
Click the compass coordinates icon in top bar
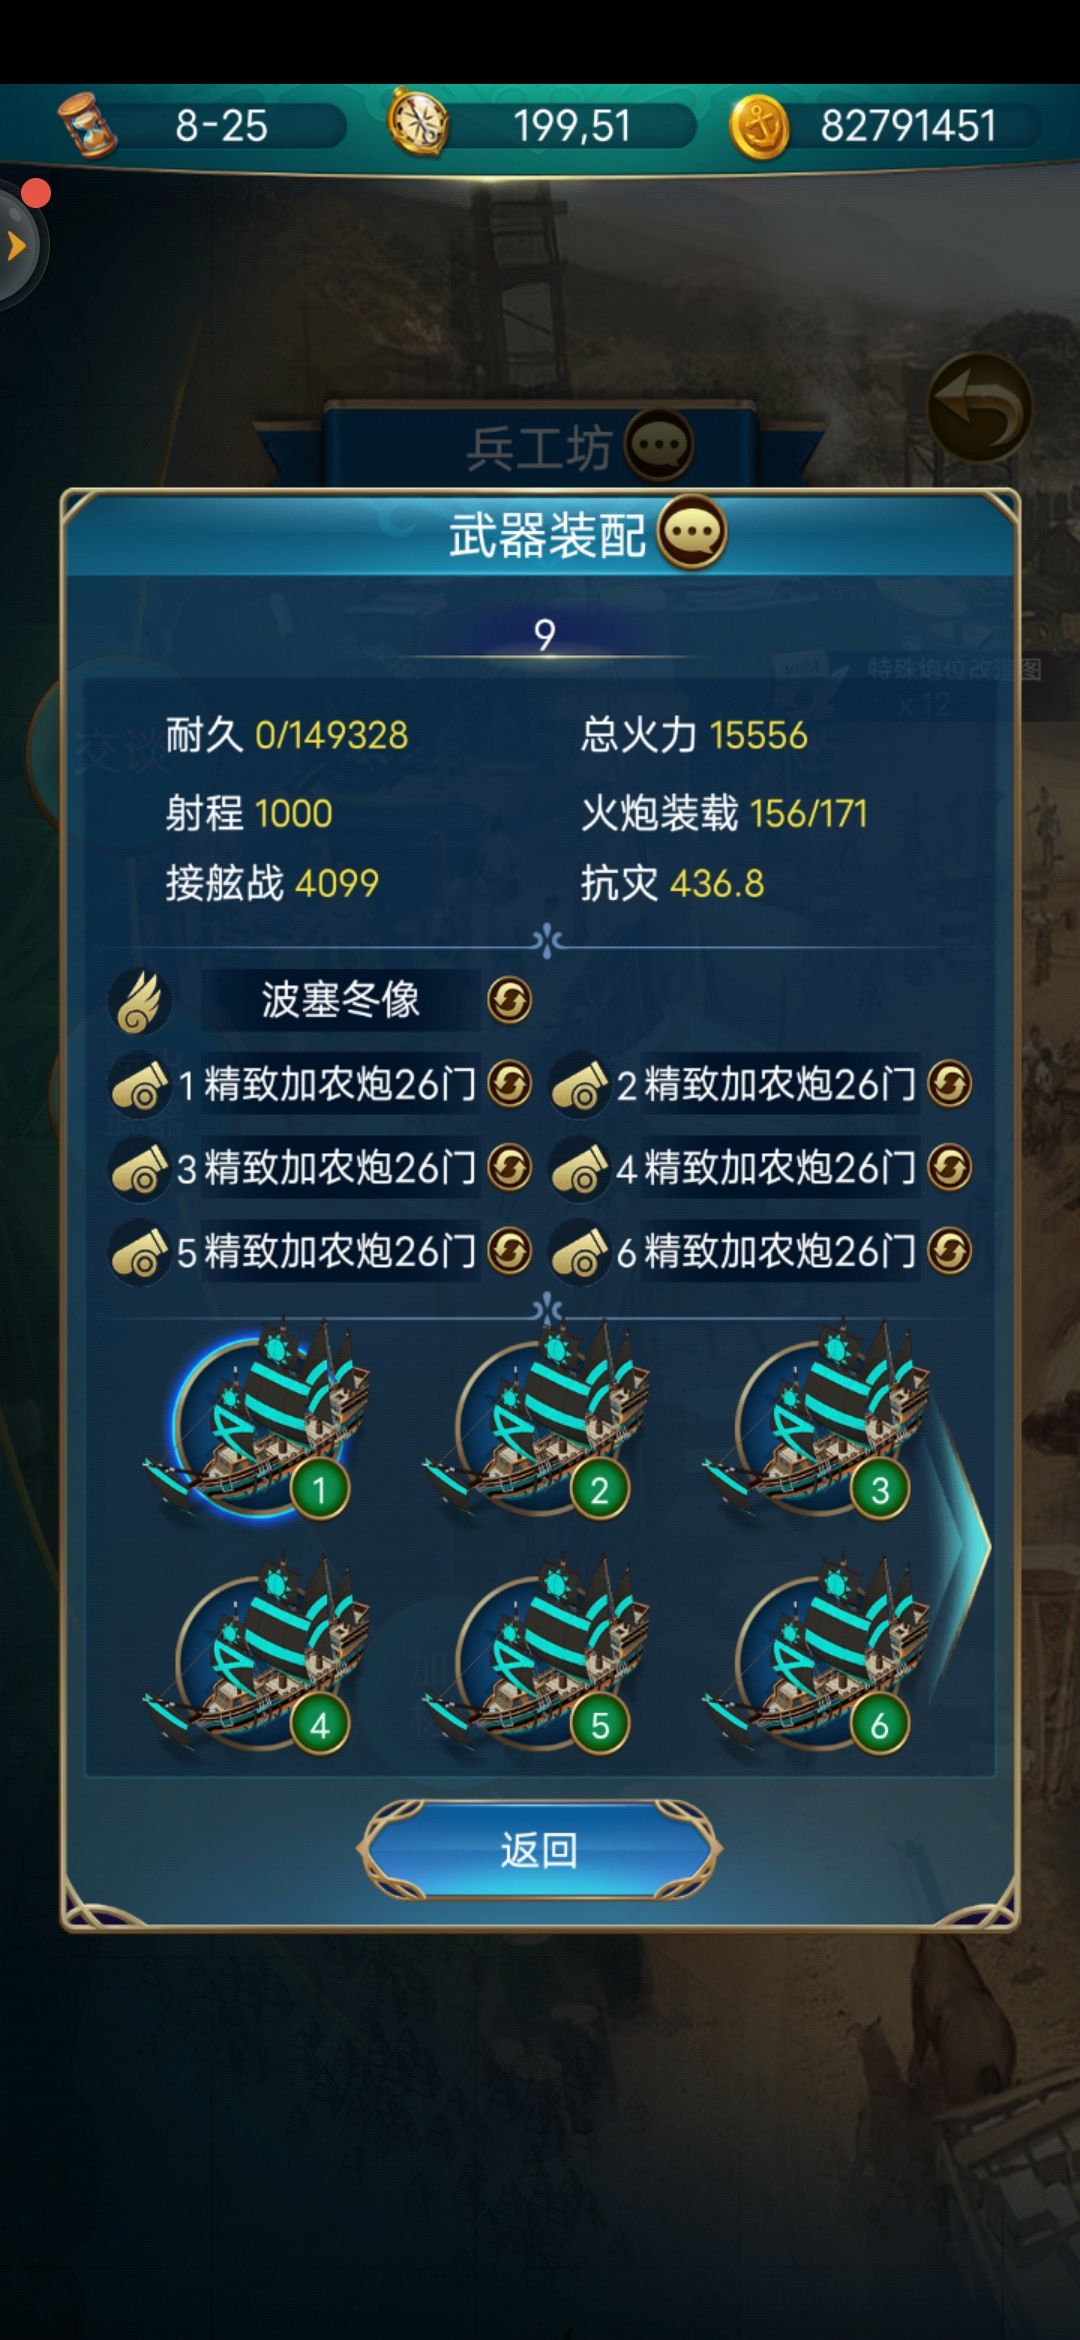pos(418,124)
